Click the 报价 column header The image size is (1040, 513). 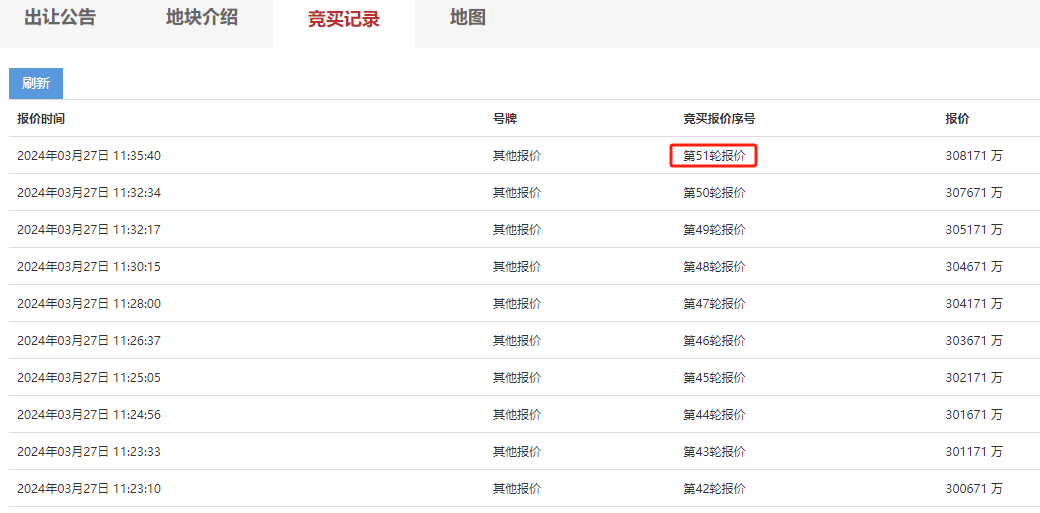pyautogui.click(x=957, y=119)
